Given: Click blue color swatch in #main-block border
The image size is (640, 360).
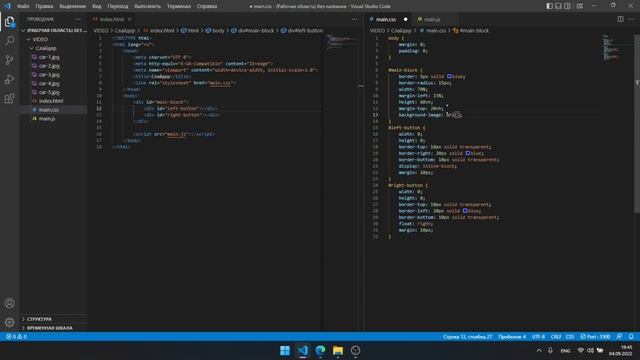Looking at the screenshot, I should tap(449, 76).
